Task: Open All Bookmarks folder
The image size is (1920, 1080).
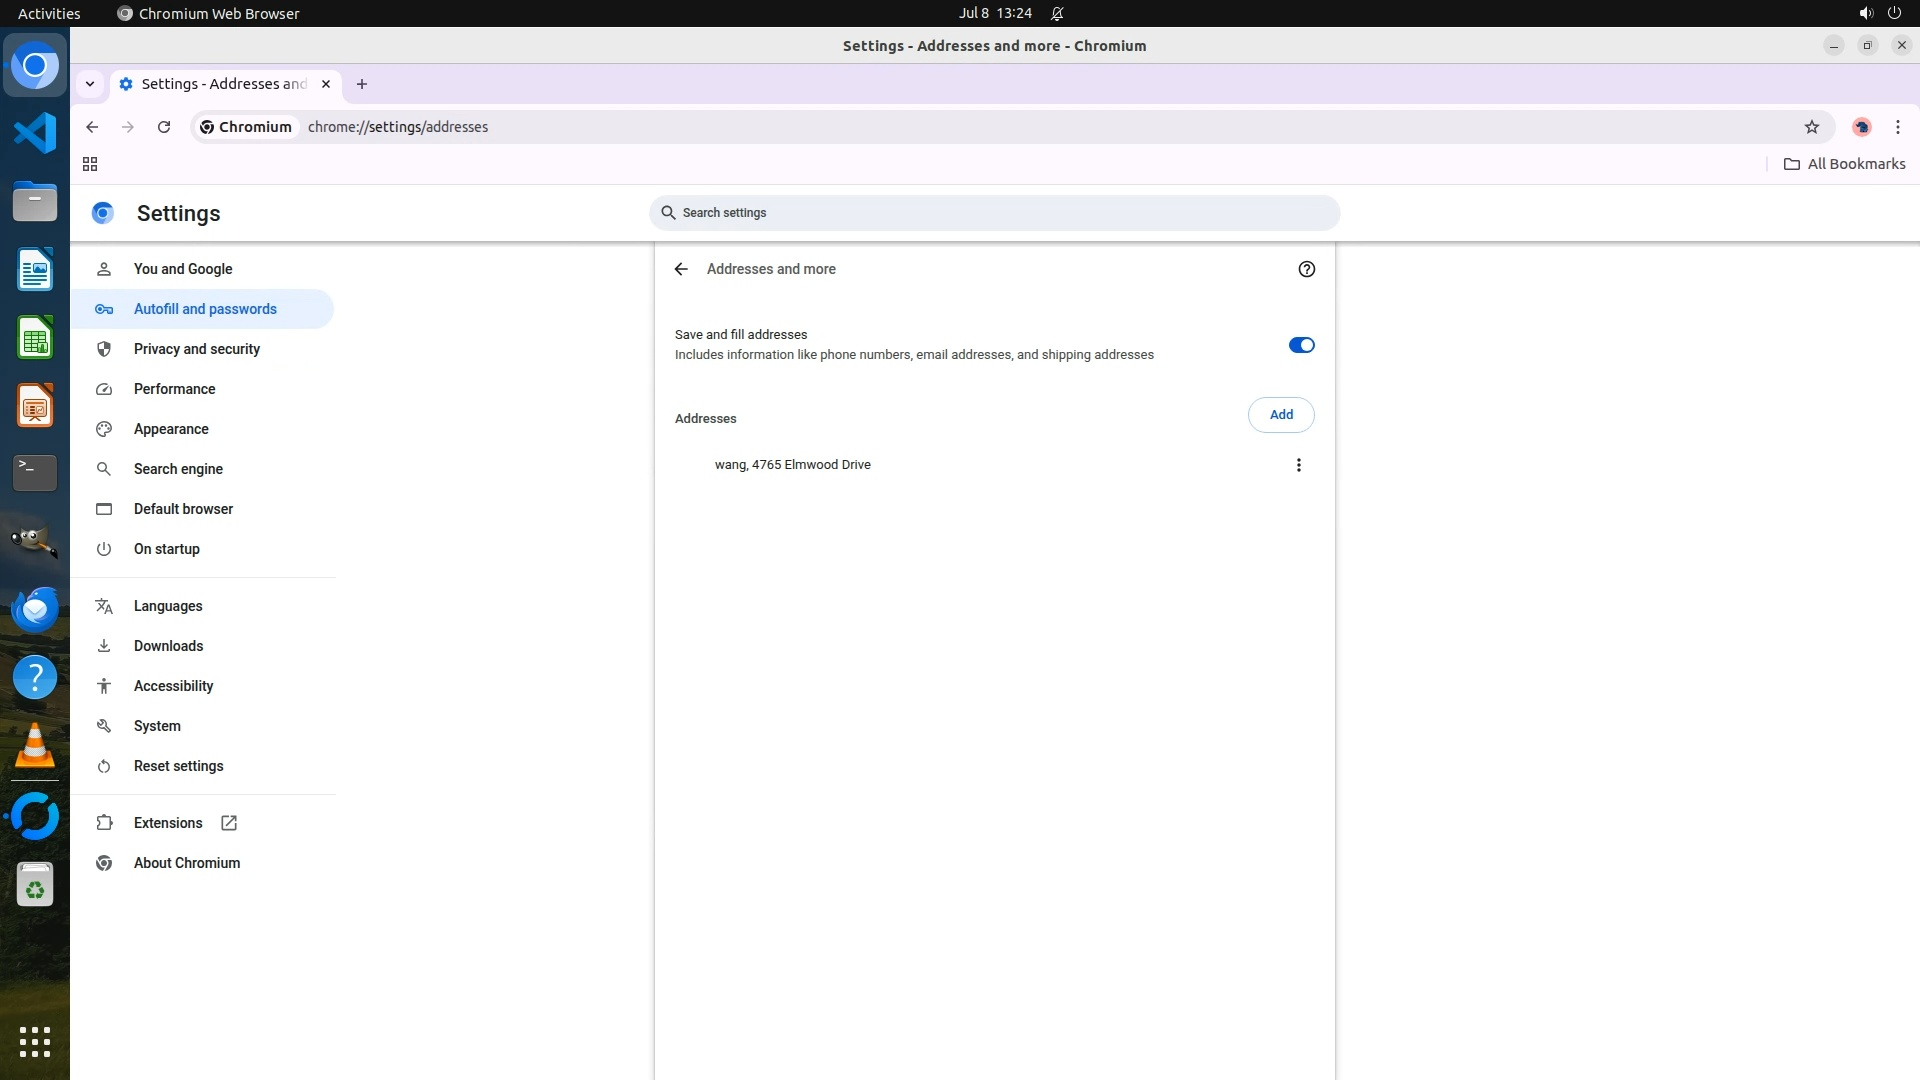Action: 1844,164
